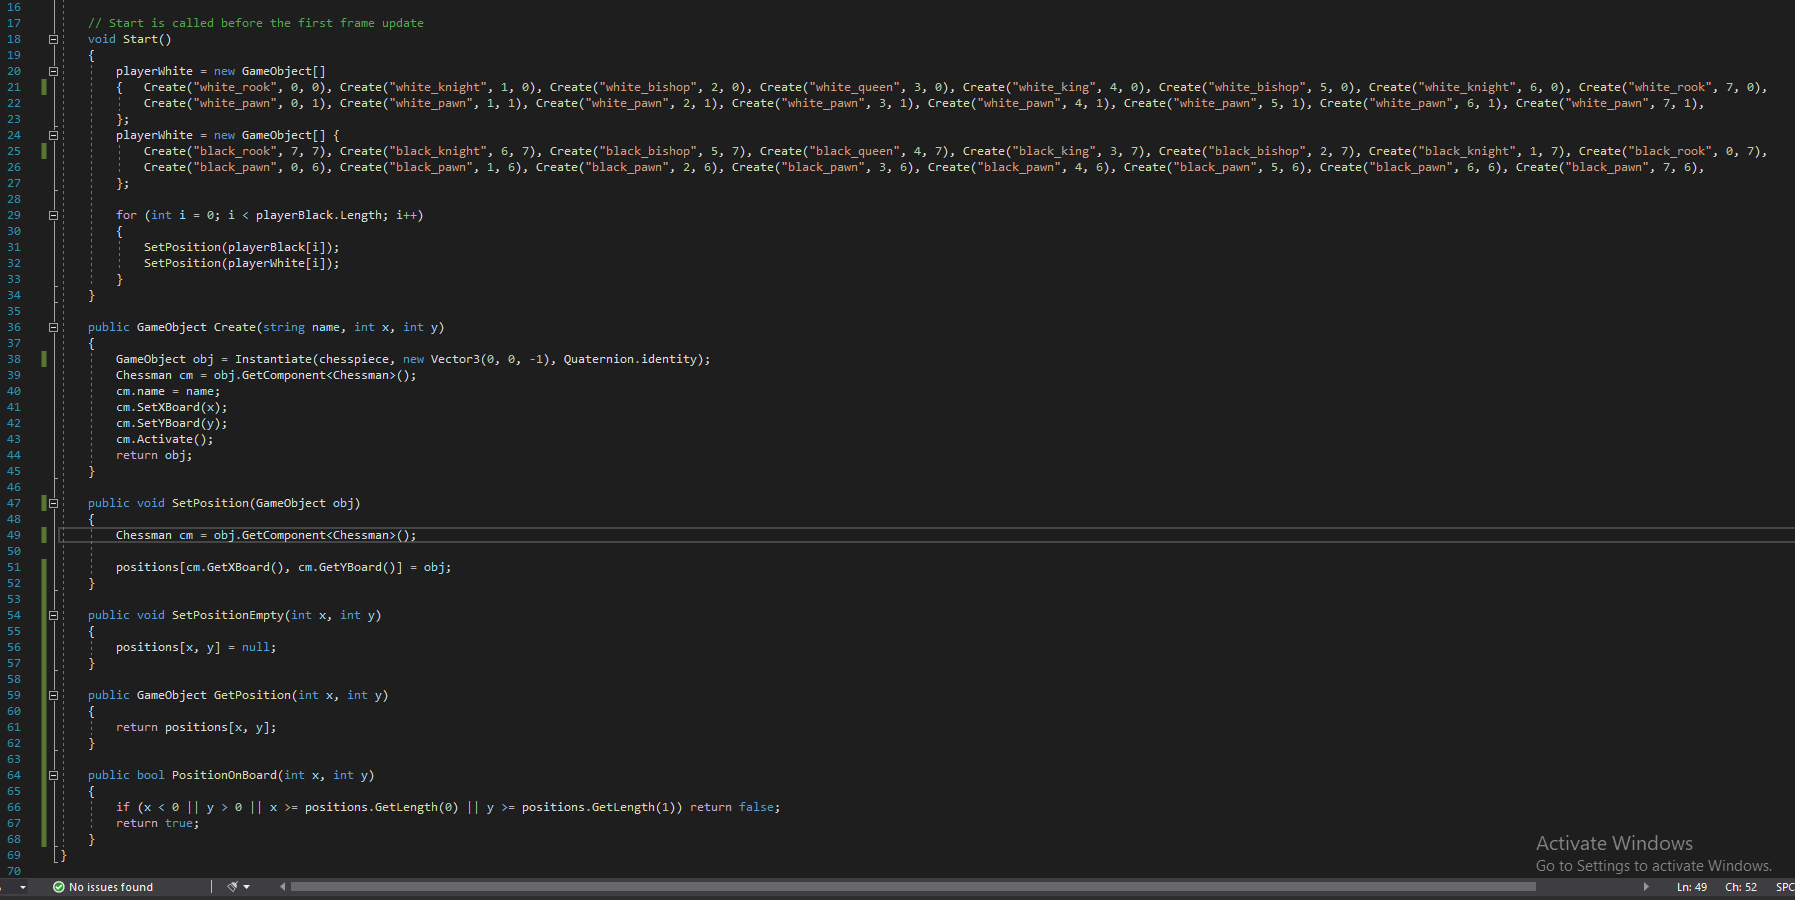Click the code cleanup brush icon

click(x=232, y=887)
